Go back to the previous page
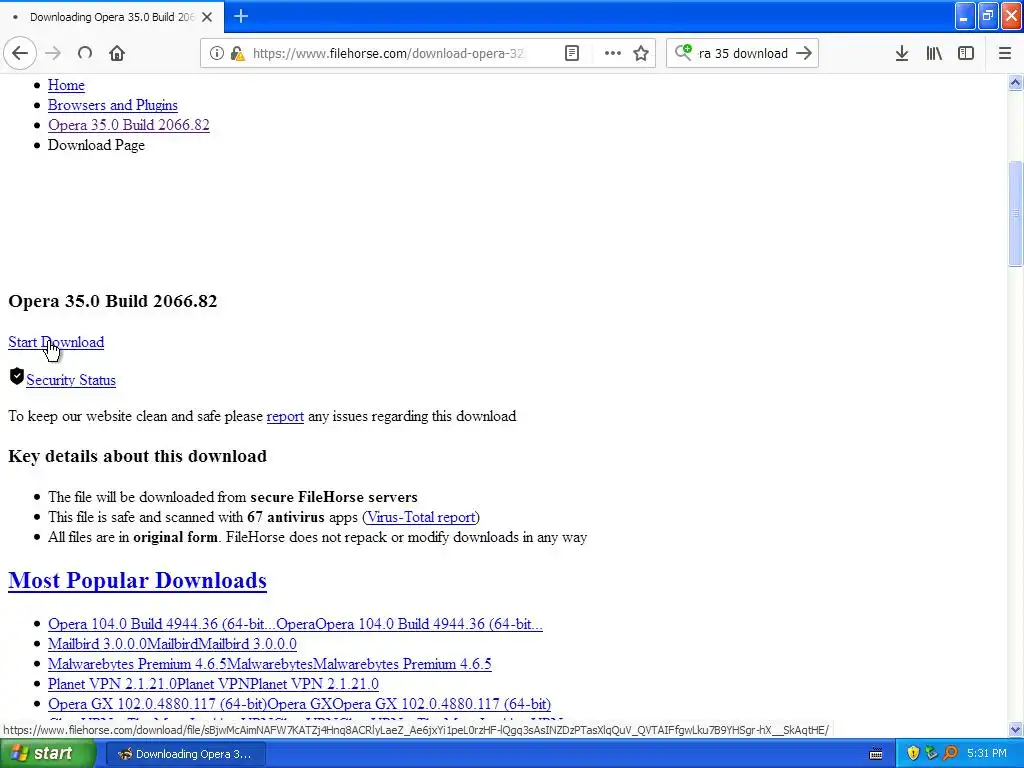The height and width of the screenshot is (768, 1024). (x=20, y=53)
